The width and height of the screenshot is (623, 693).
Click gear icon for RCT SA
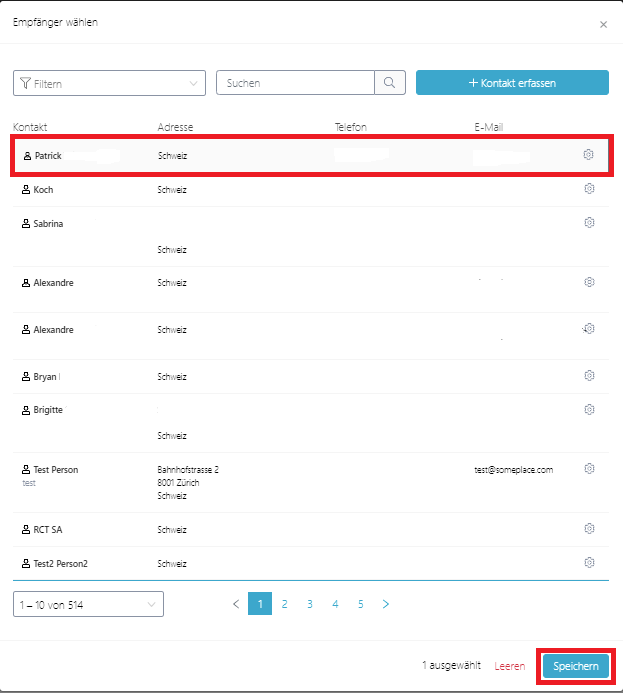point(589,528)
